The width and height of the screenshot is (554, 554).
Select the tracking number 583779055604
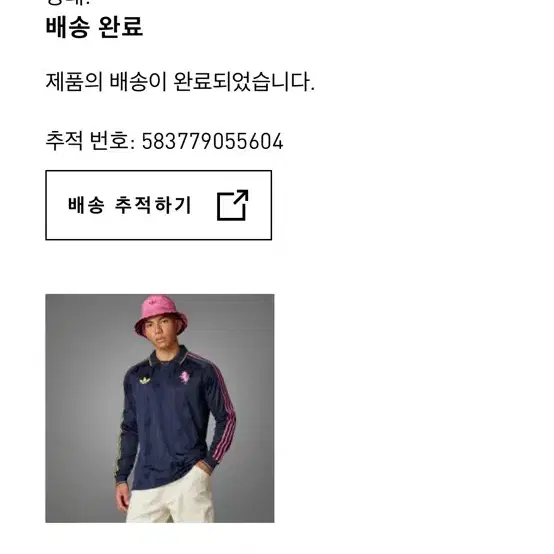212,141
